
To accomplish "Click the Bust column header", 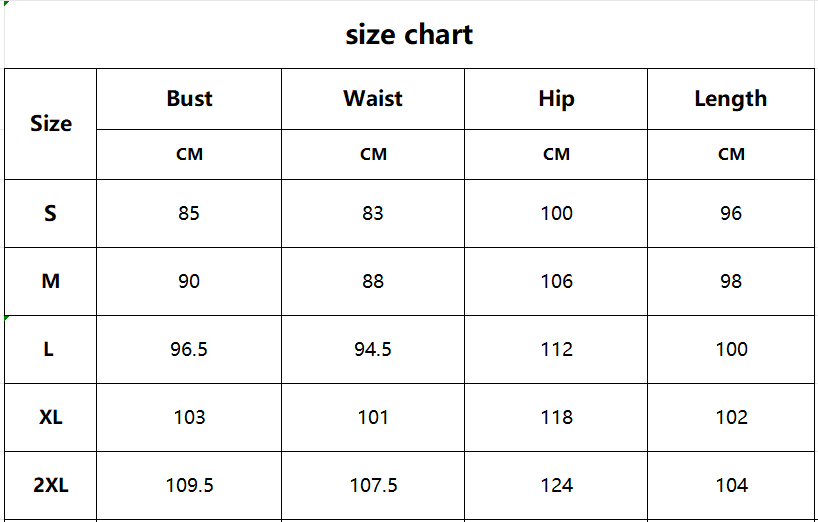I will point(189,98).
